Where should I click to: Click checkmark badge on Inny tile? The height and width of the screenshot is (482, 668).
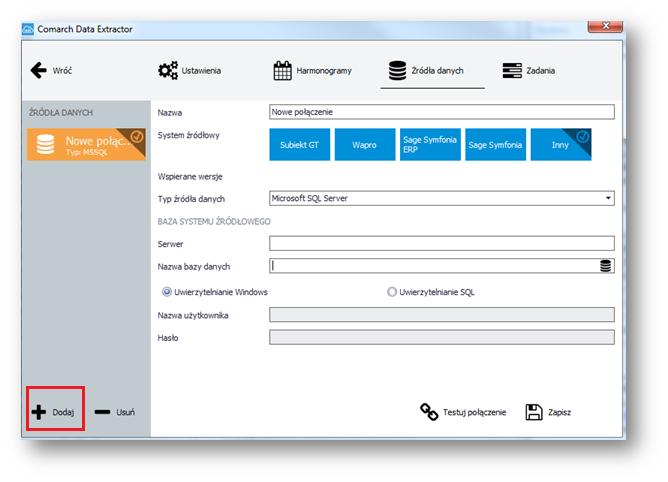[x=583, y=136]
